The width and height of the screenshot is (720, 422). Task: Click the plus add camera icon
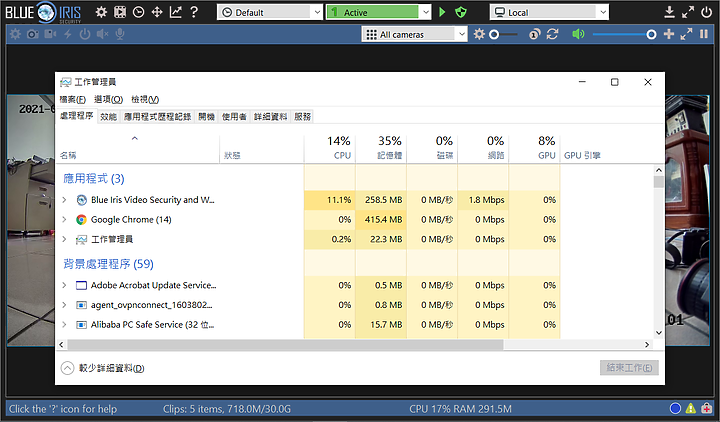point(669,34)
